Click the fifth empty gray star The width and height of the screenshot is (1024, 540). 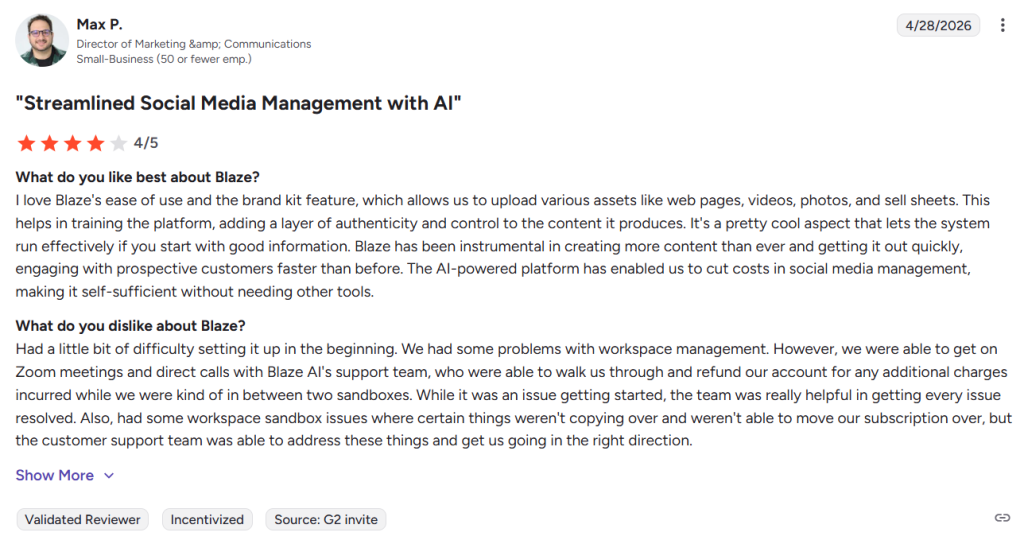tap(118, 143)
